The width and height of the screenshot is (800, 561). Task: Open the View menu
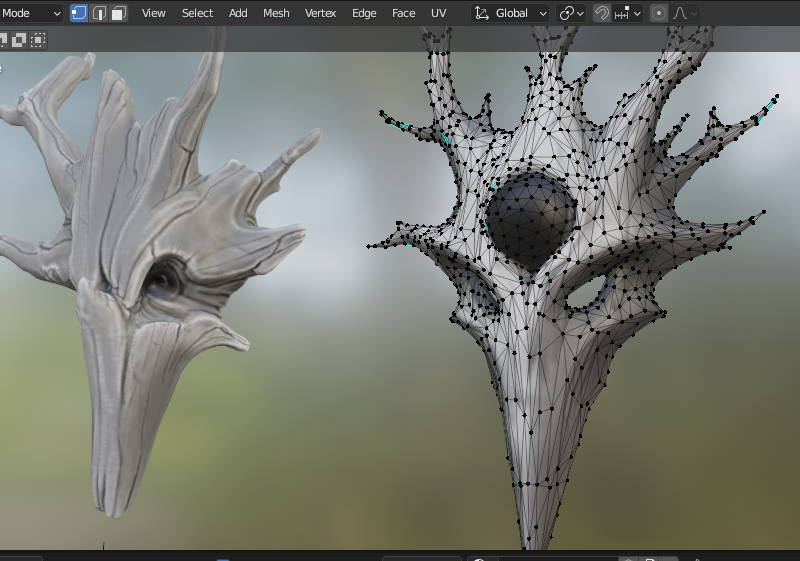pos(154,13)
